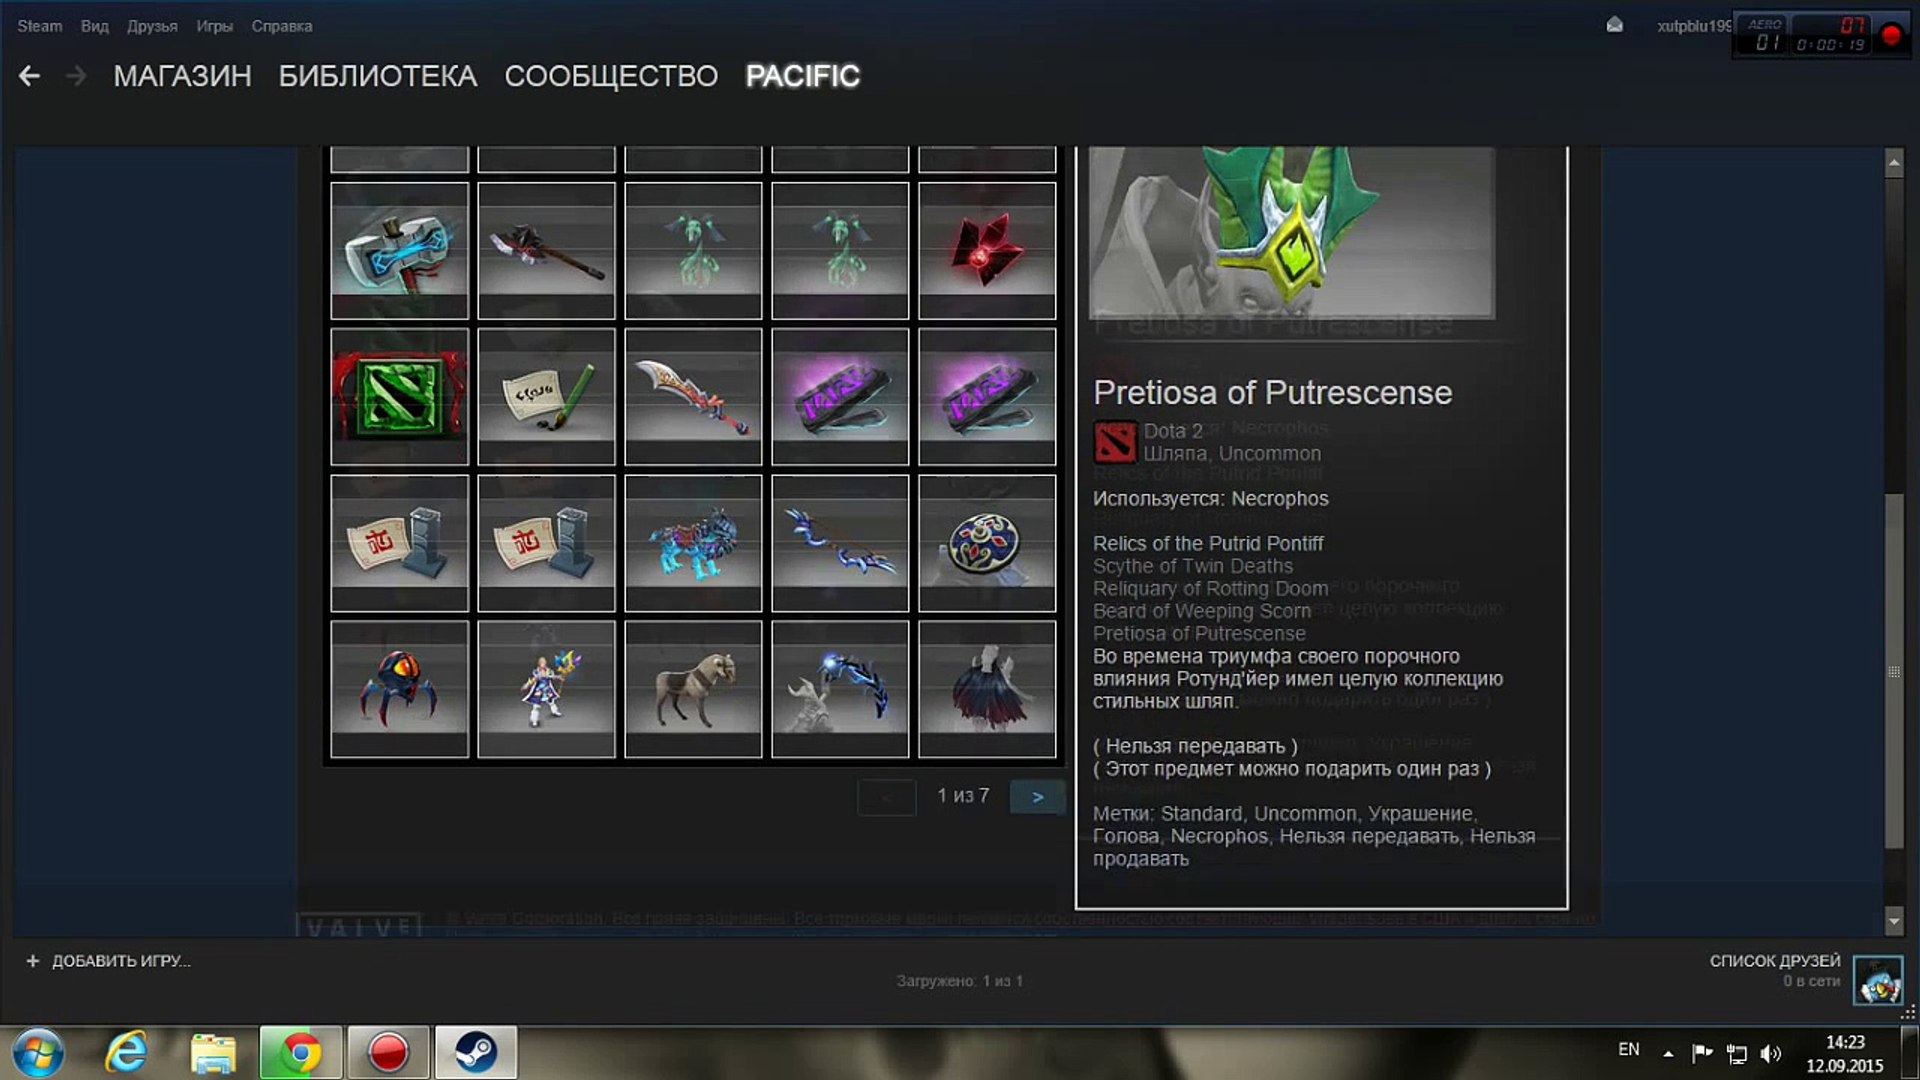Launch Internet Explorer from taskbar

126,1053
